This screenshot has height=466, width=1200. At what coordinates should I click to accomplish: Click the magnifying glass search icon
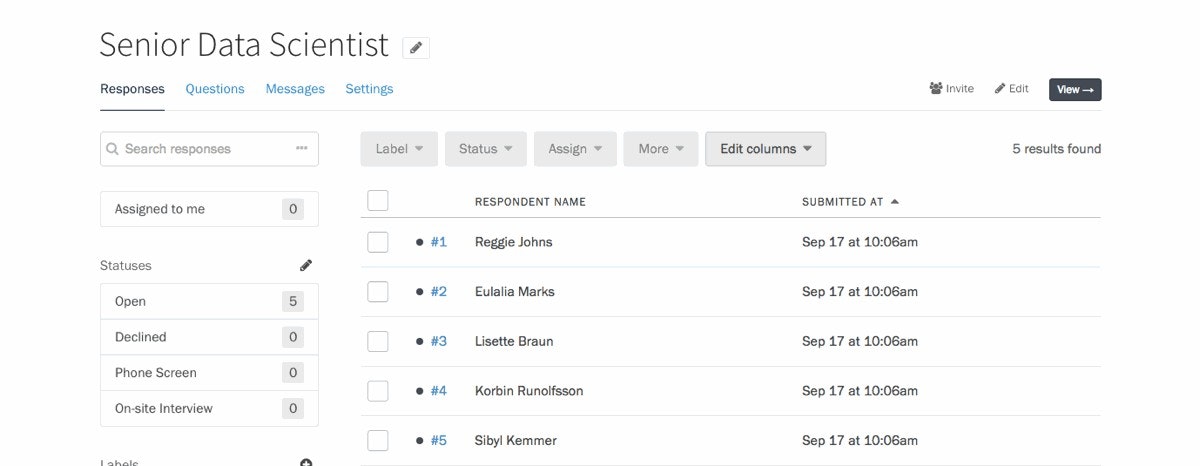112,149
